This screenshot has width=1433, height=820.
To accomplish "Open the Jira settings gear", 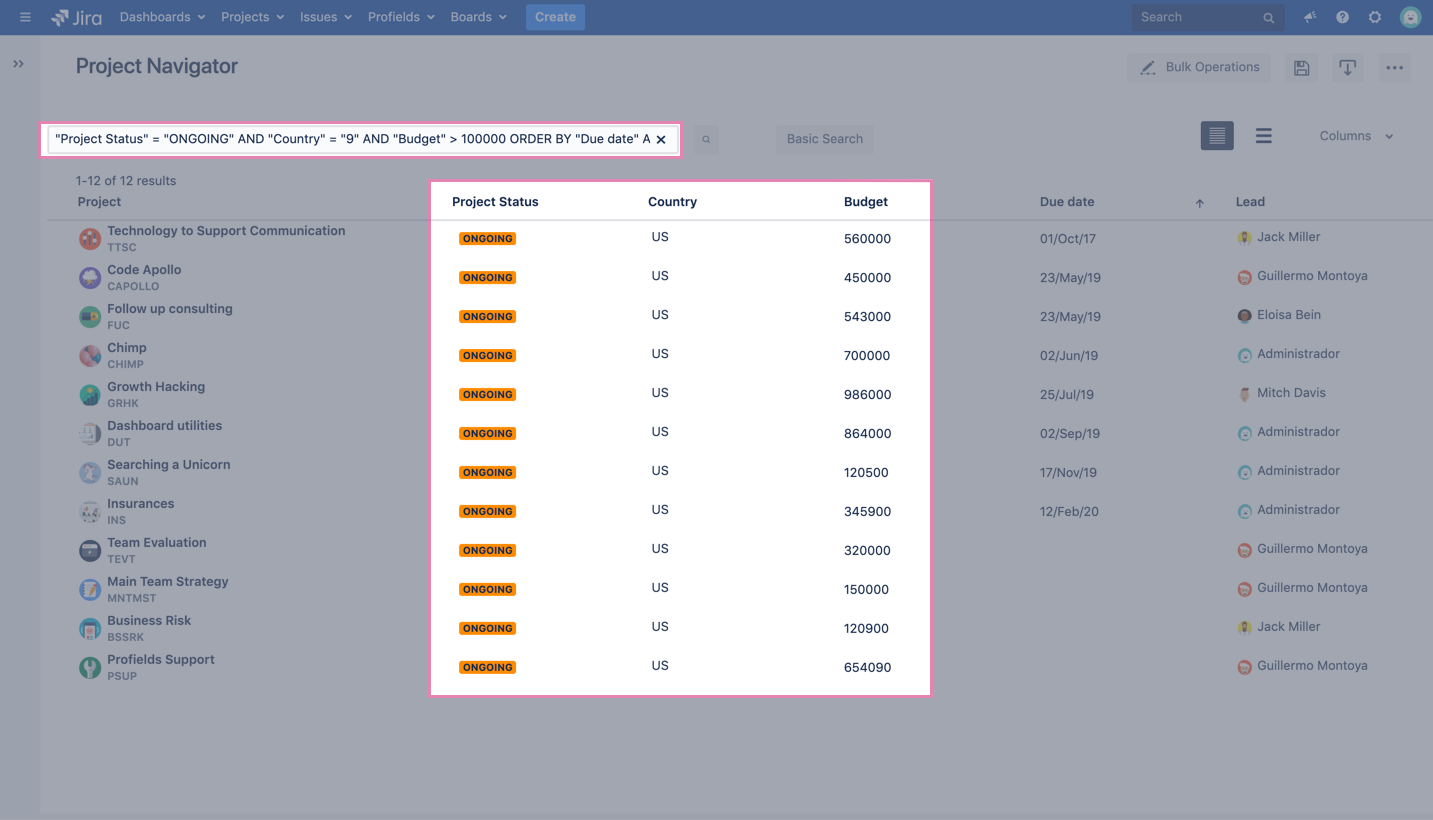I will [x=1375, y=17].
